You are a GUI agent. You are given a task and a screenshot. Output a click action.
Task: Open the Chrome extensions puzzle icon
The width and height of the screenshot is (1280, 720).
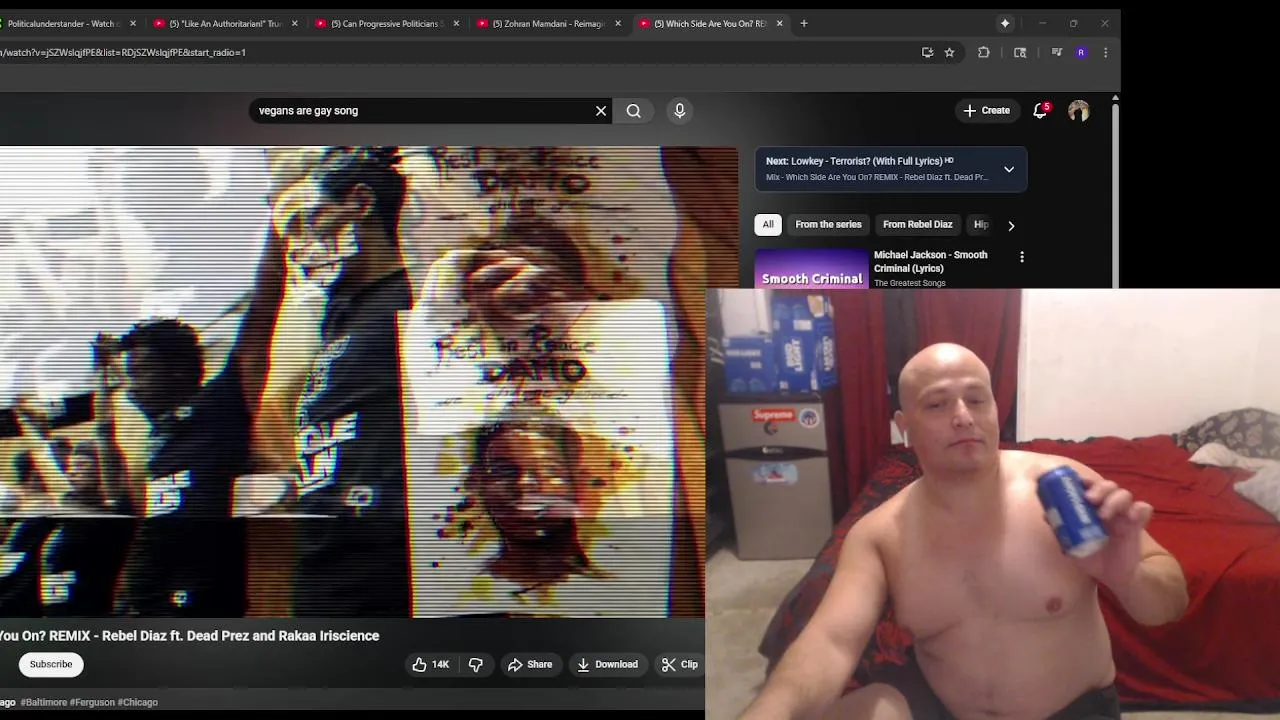click(x=984, y=52)
